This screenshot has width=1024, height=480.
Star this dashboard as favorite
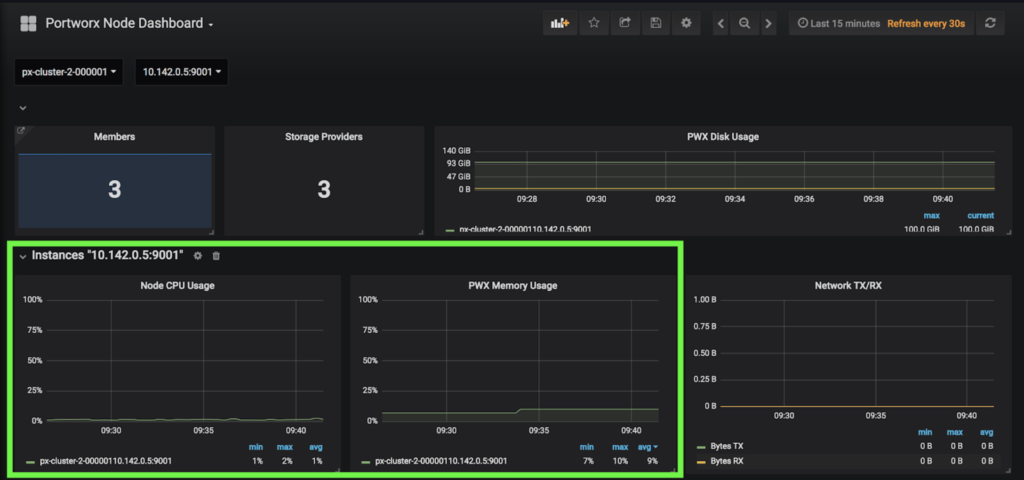pyautogui.click(x=594, y=23)
